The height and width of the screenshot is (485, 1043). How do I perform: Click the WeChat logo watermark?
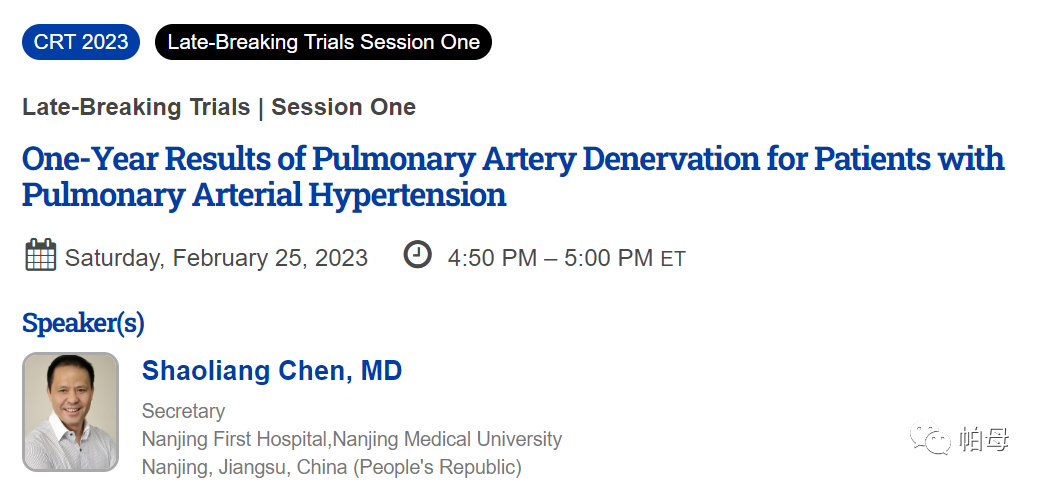(x=930, y=438)
